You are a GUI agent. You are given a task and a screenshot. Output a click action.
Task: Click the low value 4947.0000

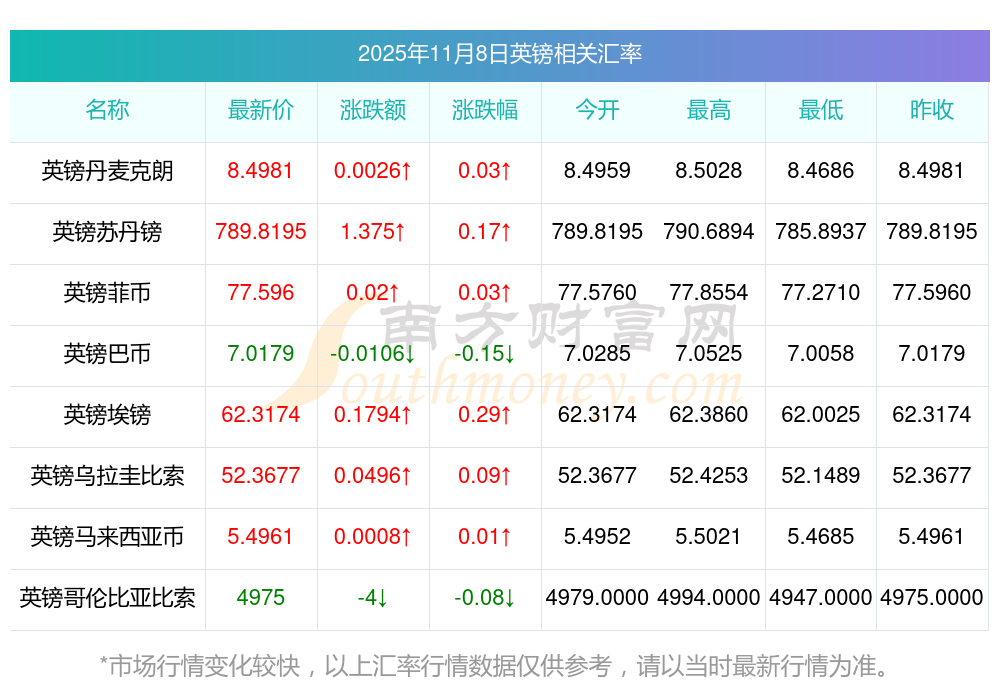(821, 598)
